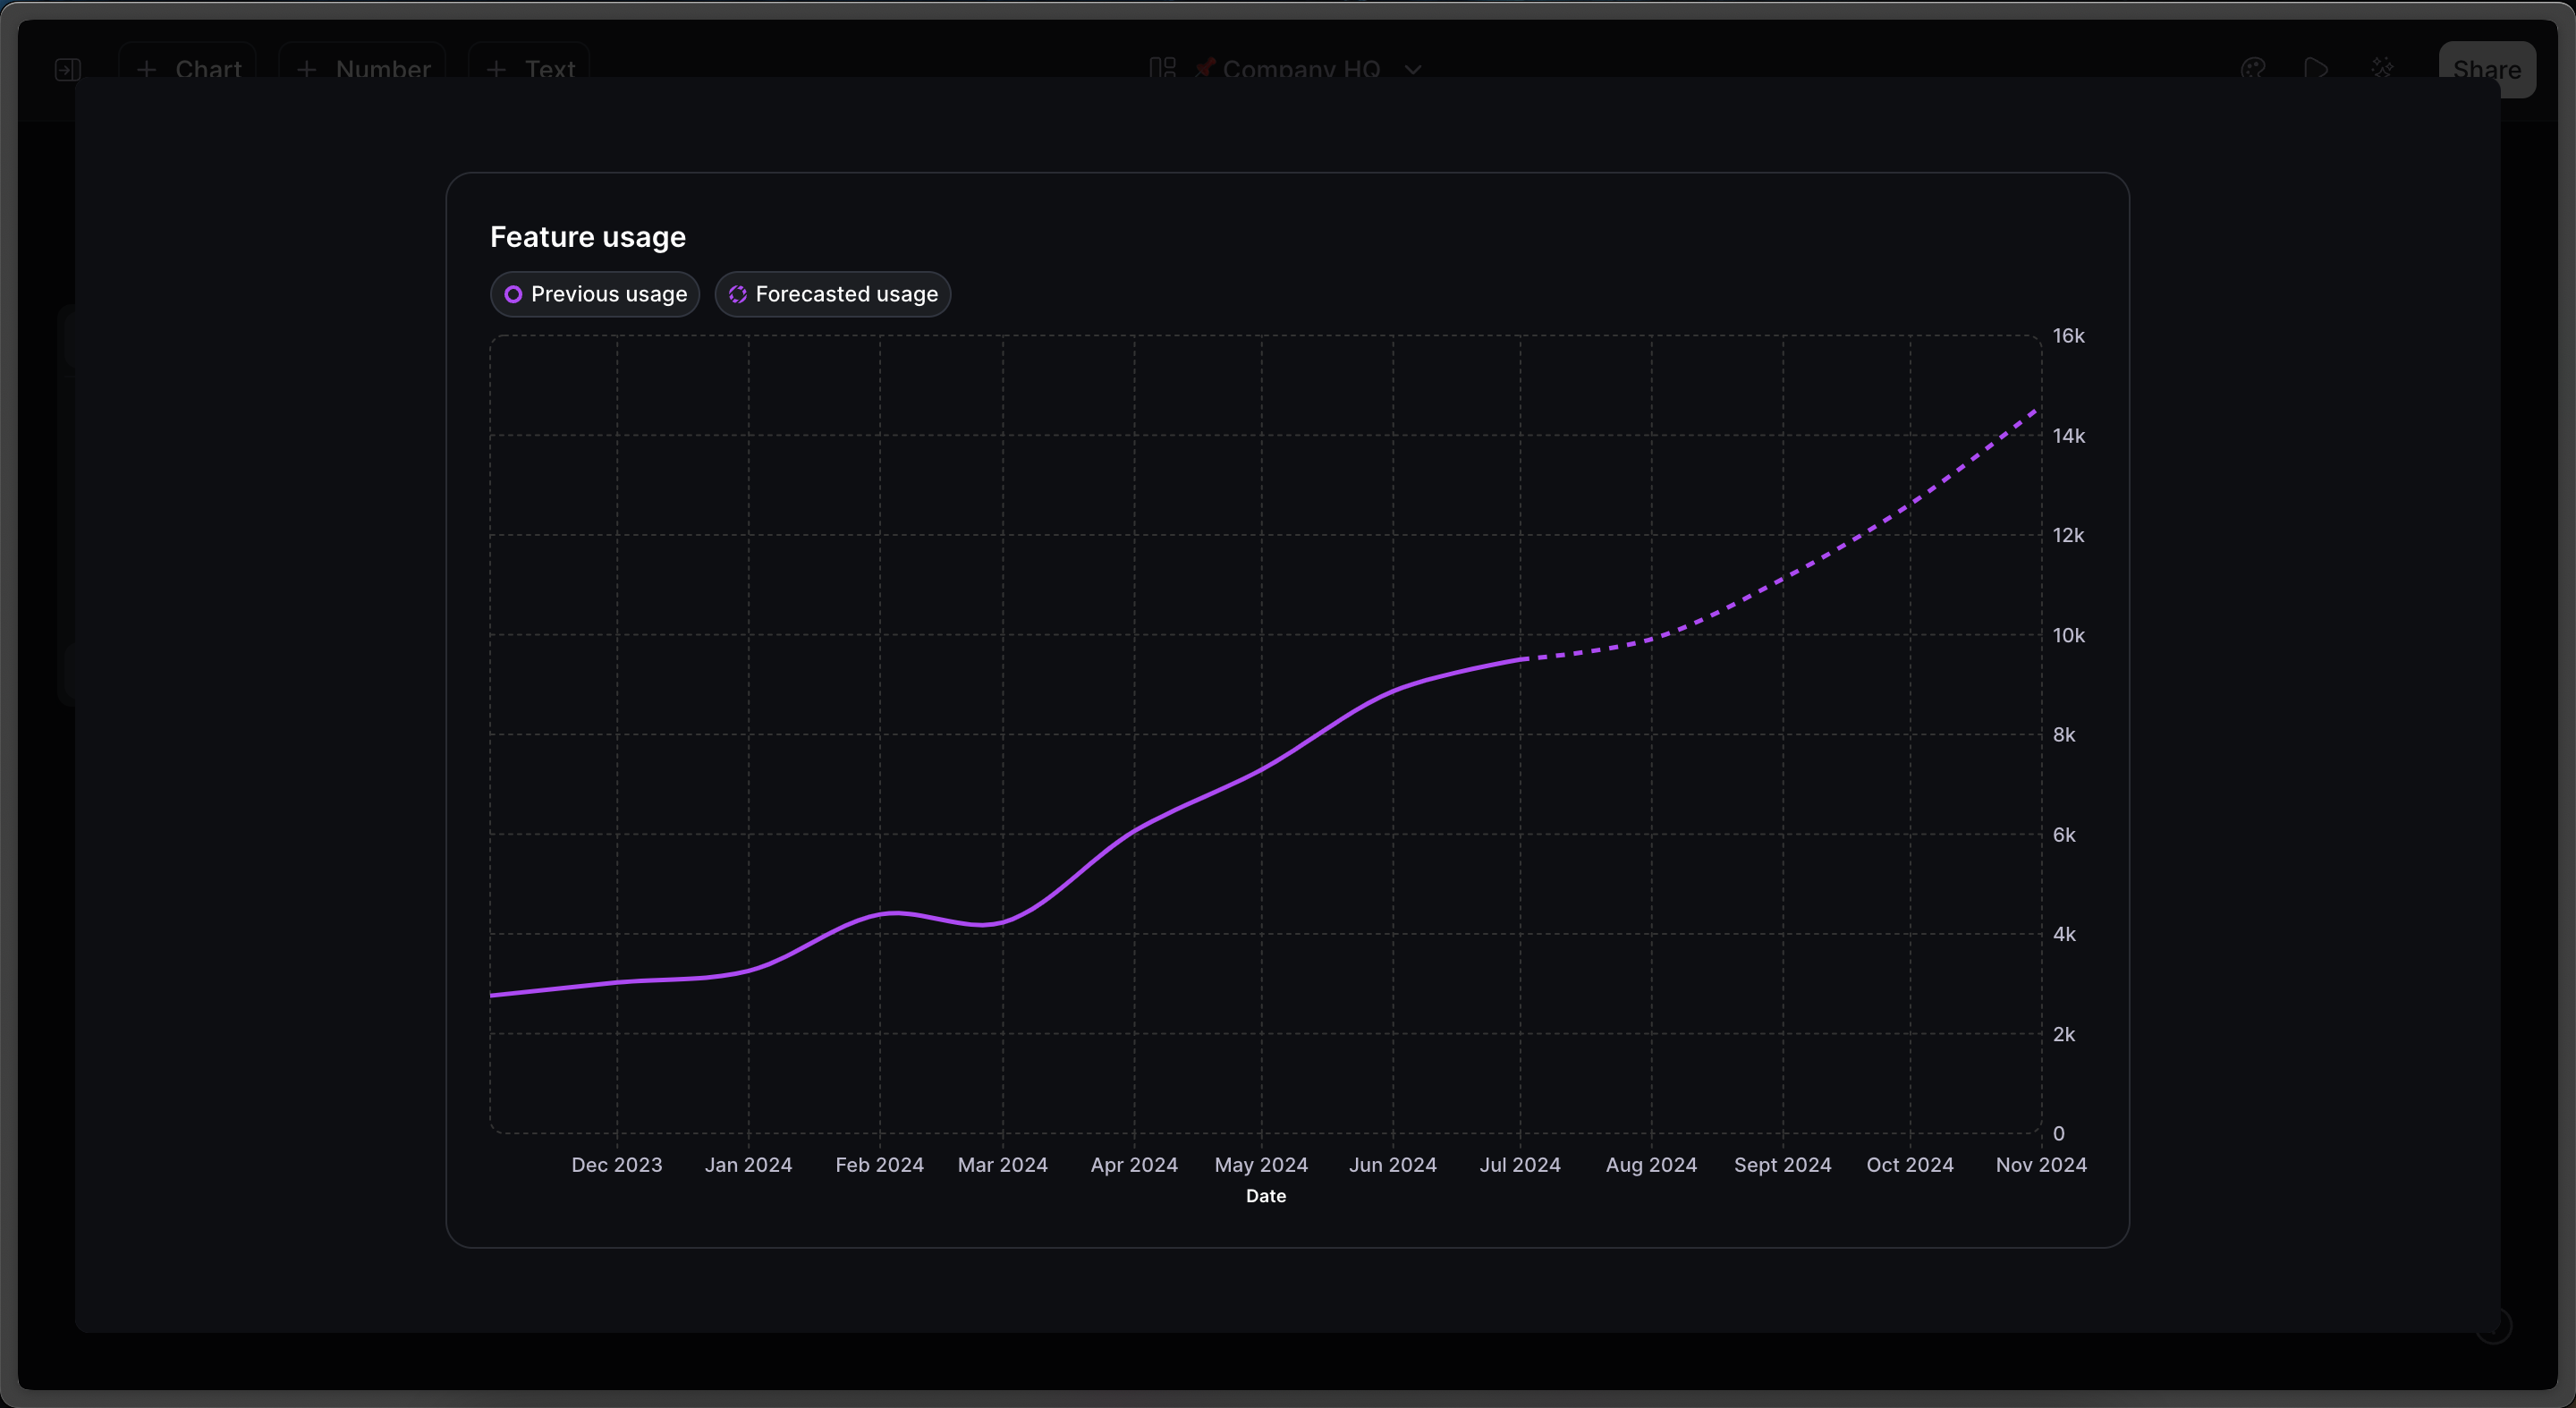This screenshot has width=2576, height=1408.
Task: Click the plus icon on the Number button
Action: [307, 69]
